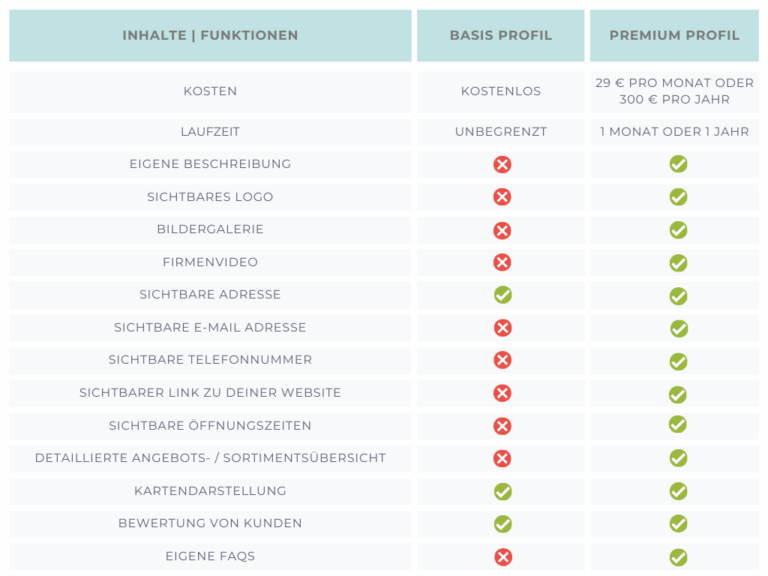This screenshot has height=576, width=768.
Task: Click the green check for Sichtbare Öffnungszeiten Premium
Action: pos(678,425)
